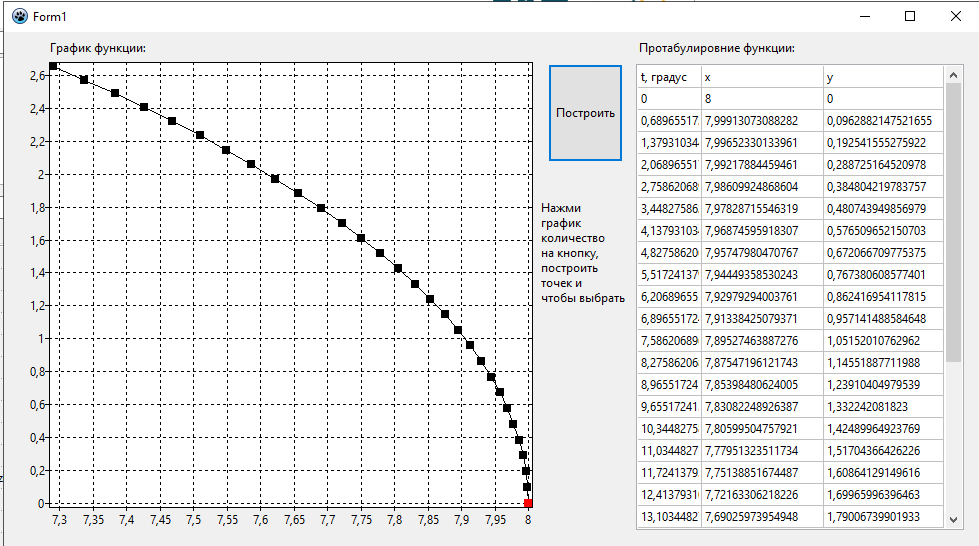Click the y cell showing 1,332242081823
This screenshot has height=546, width=979.
(x=882, y=407)
